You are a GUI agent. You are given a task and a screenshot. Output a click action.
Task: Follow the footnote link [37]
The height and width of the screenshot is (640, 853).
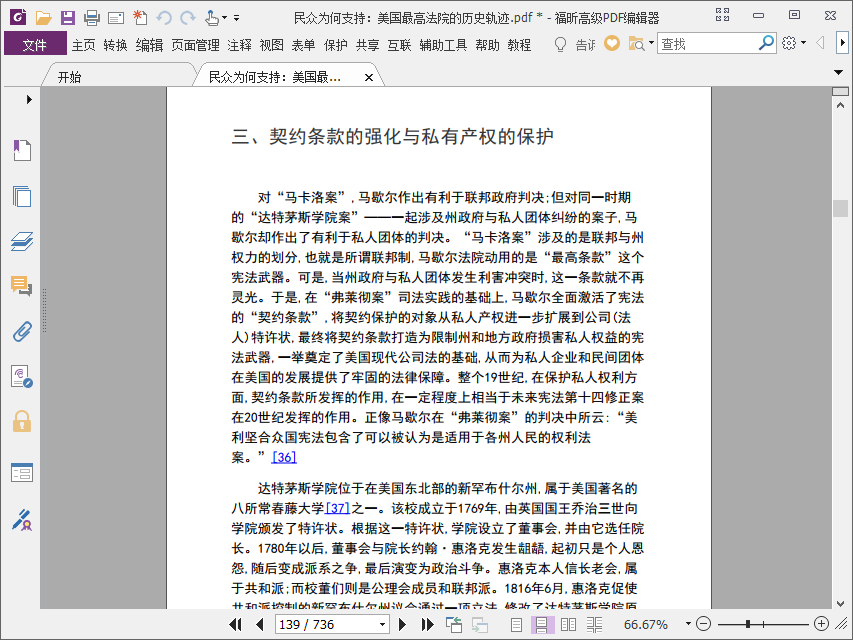(337, 508)
